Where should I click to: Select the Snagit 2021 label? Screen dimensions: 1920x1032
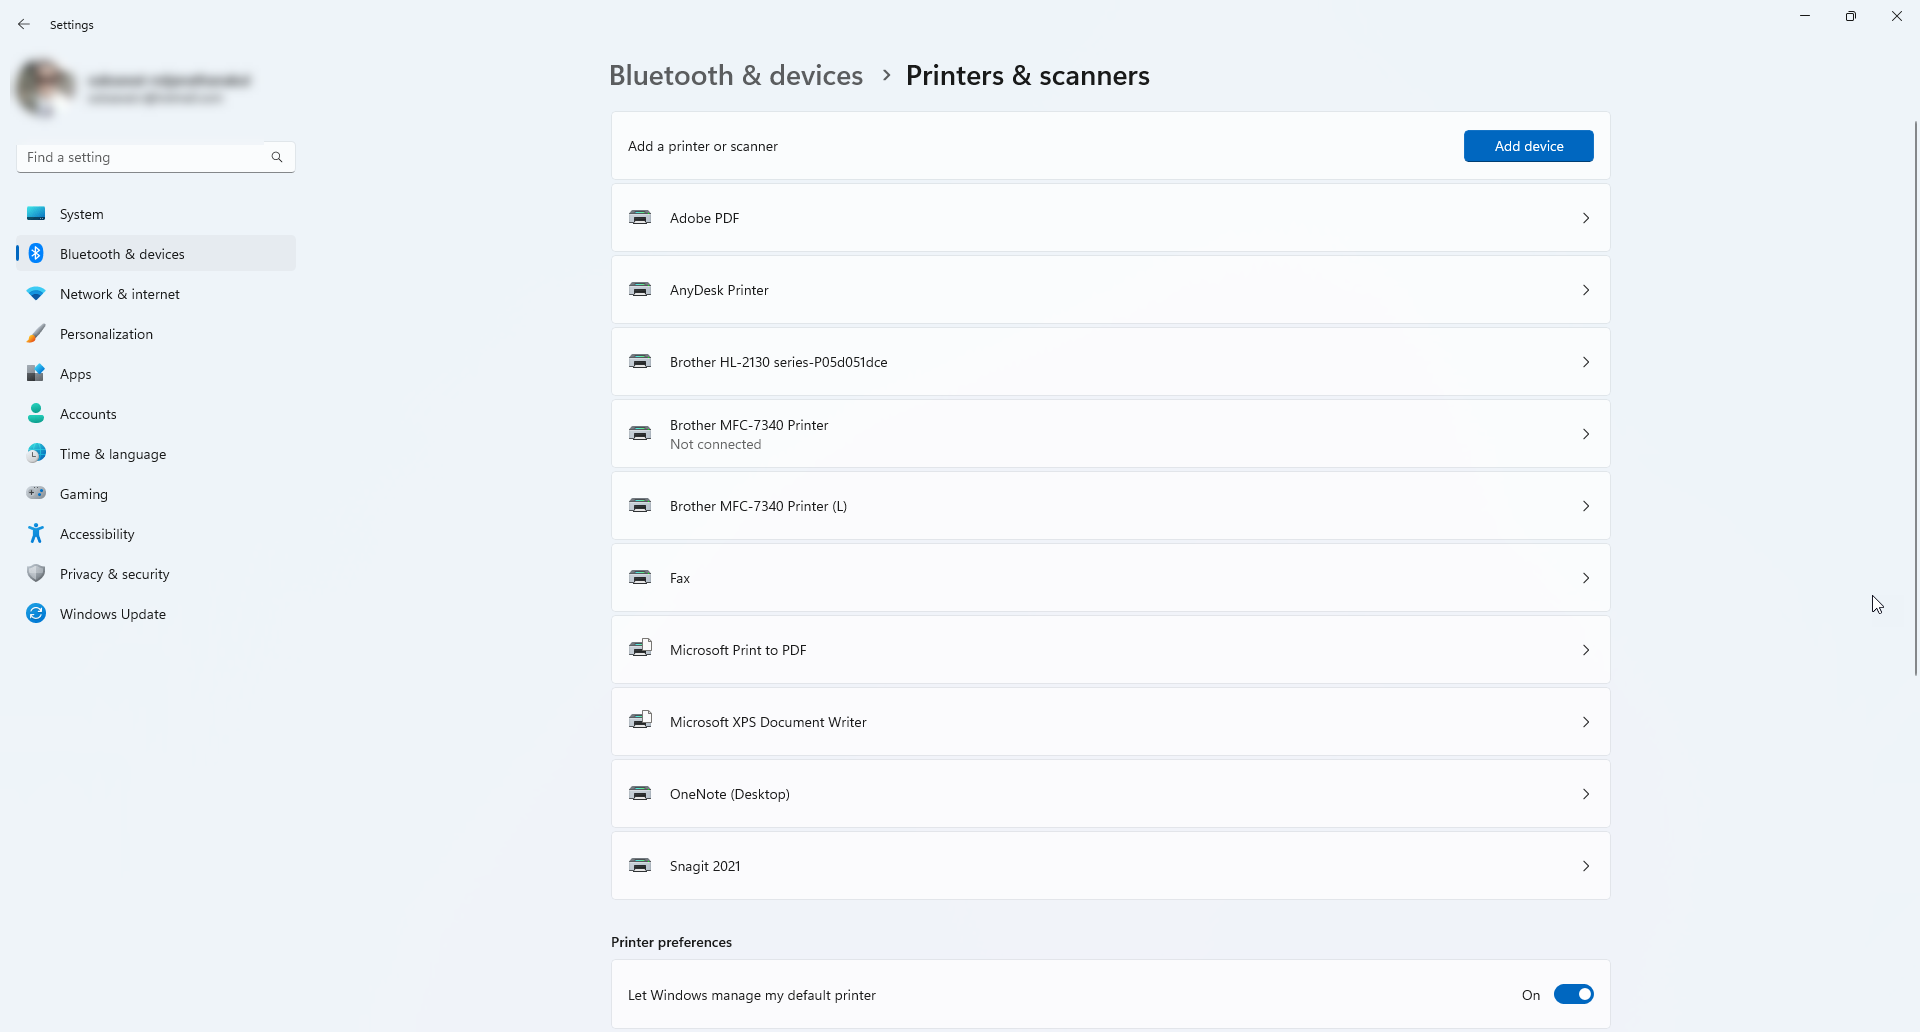click(x=705, y=866)
